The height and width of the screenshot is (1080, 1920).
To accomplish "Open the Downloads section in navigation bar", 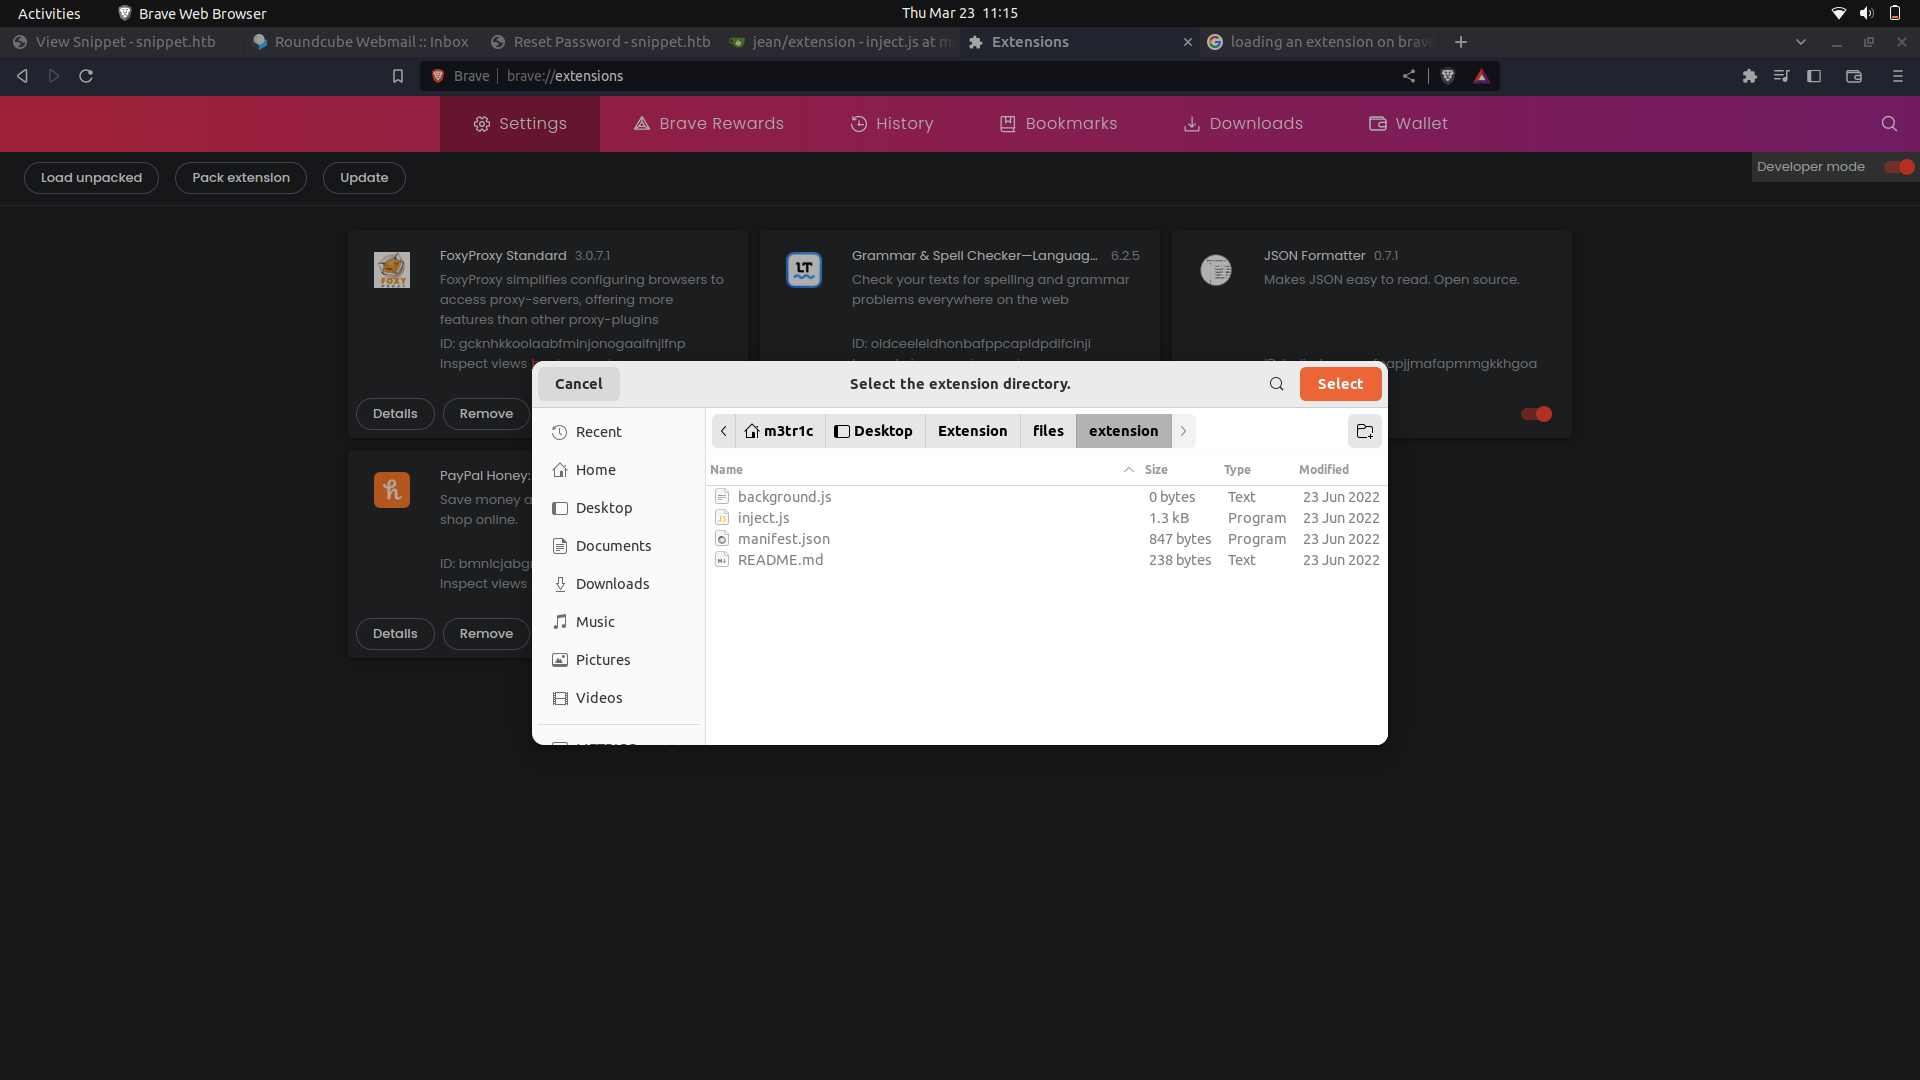I will click(1241, 123).
